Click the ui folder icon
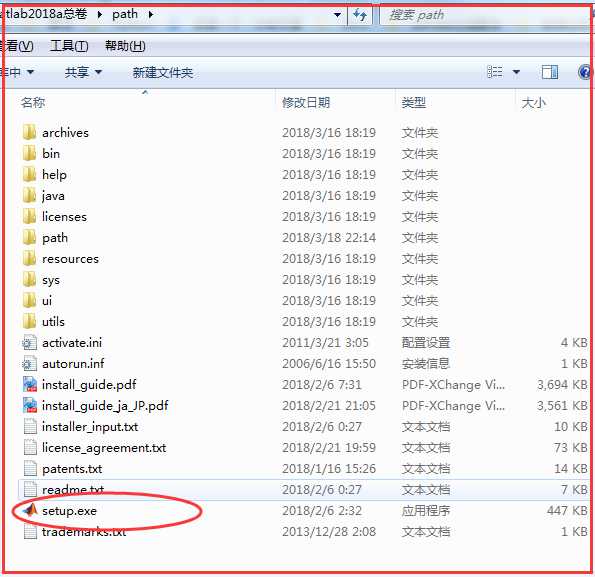The width and height of the screenshot is (595, 577). [x=30, y=300]
